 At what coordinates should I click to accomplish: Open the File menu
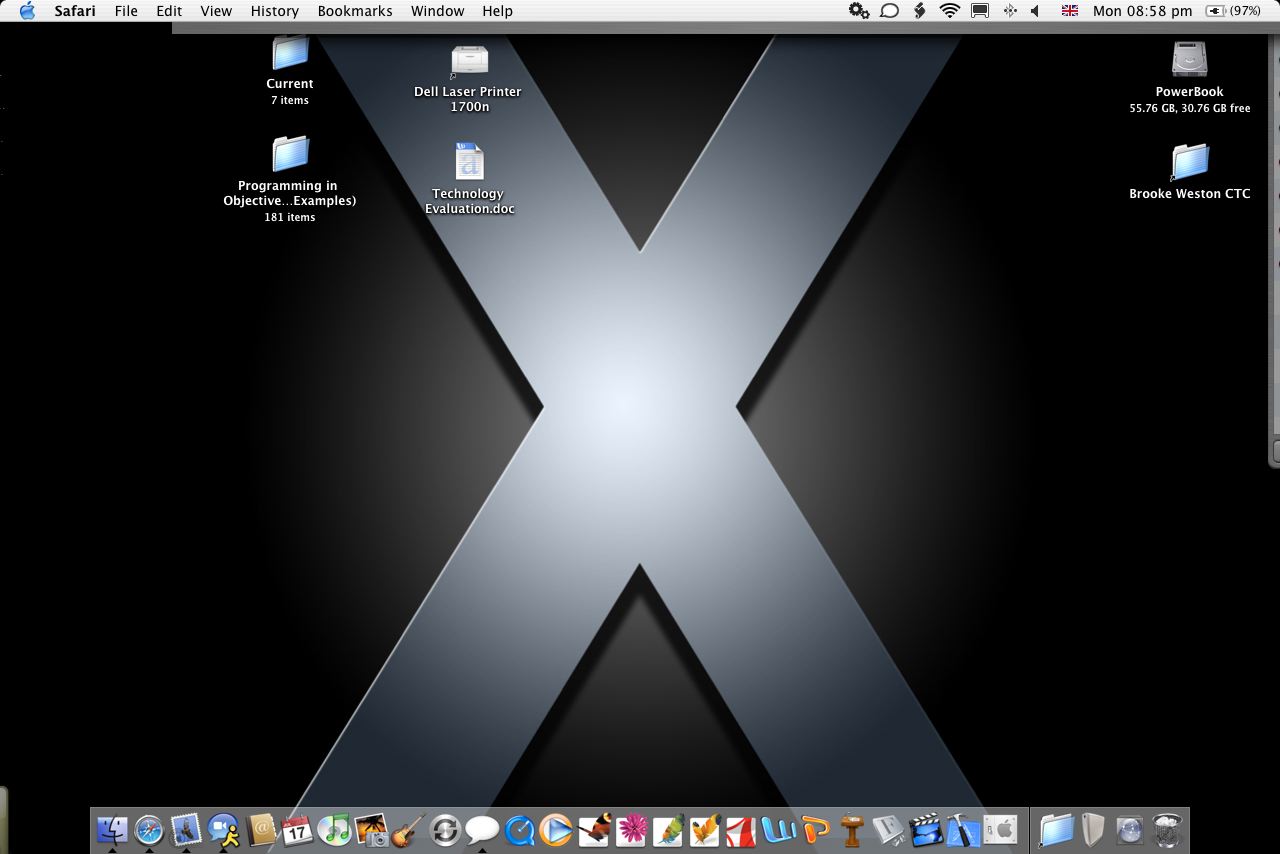point(126,11)
